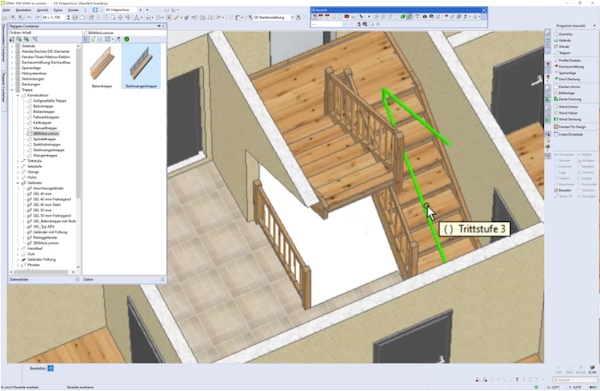Click the camera icon in 3D Ansicht toolbar
The height and width of the screenshot is (391, 600).
[424, 17]
